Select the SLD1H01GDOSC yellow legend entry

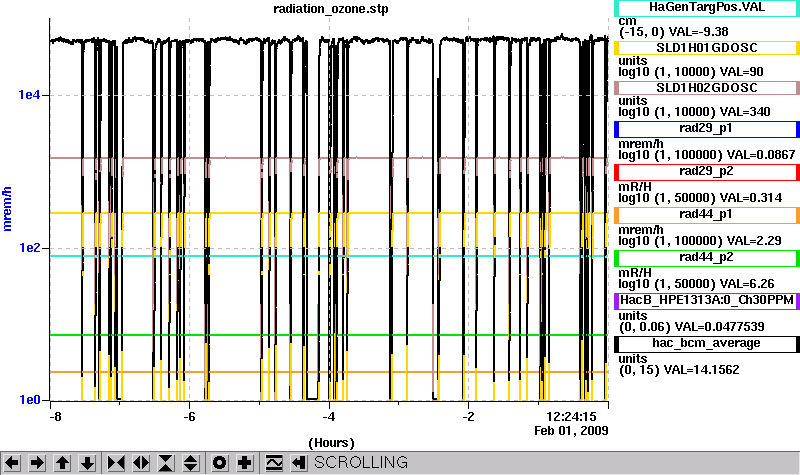(x=707, y=48)
